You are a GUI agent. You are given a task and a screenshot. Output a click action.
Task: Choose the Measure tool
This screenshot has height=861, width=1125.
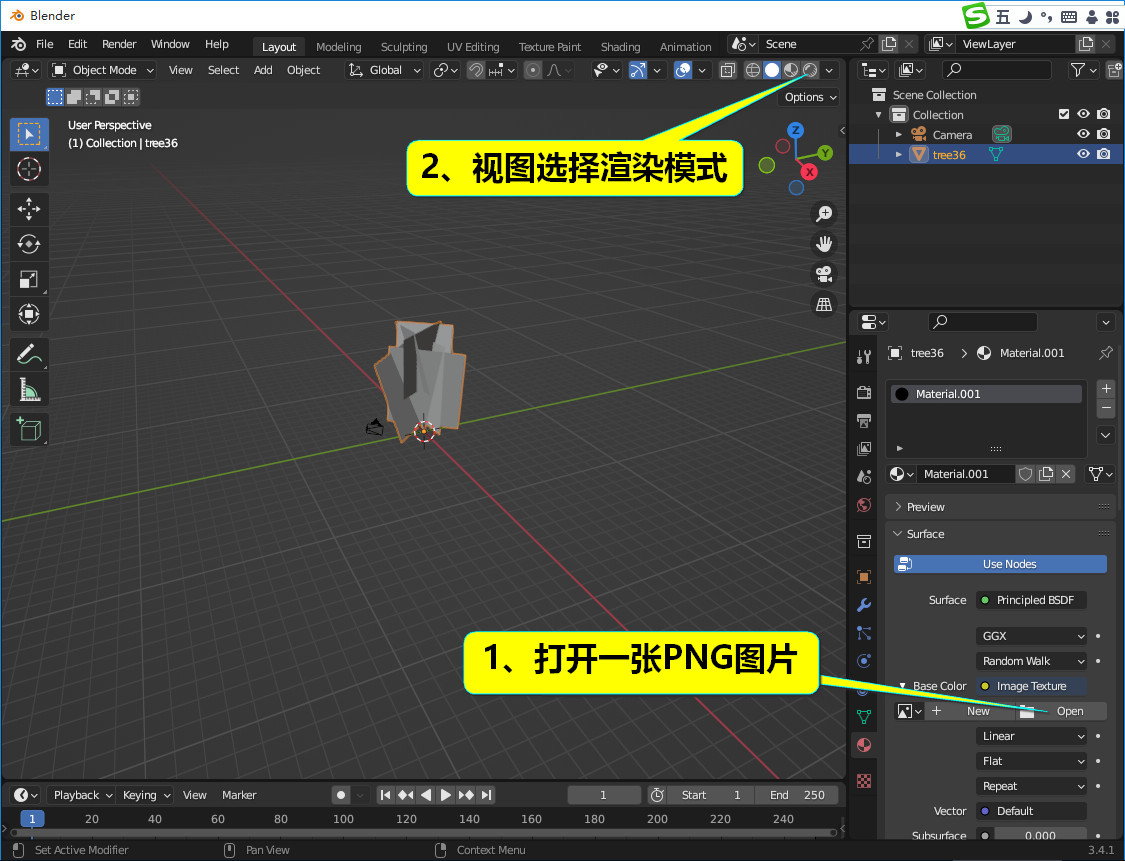tap(29, 390)
